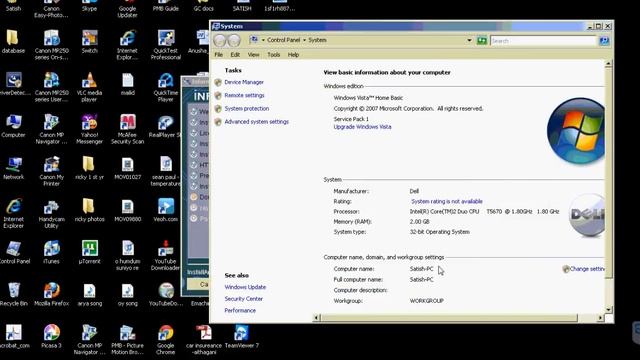Click the Forward navigation button

point(234,40)
